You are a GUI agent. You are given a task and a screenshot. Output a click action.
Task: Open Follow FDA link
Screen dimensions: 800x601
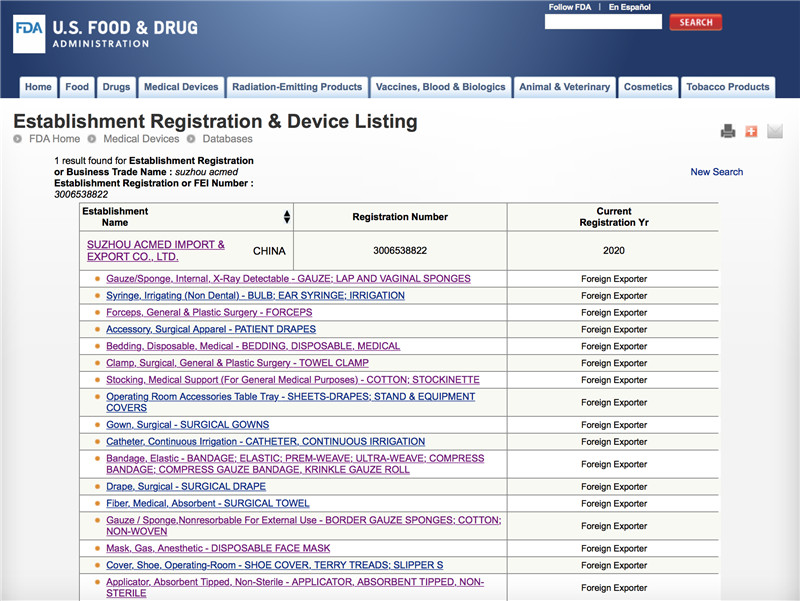tap(569, 7)
